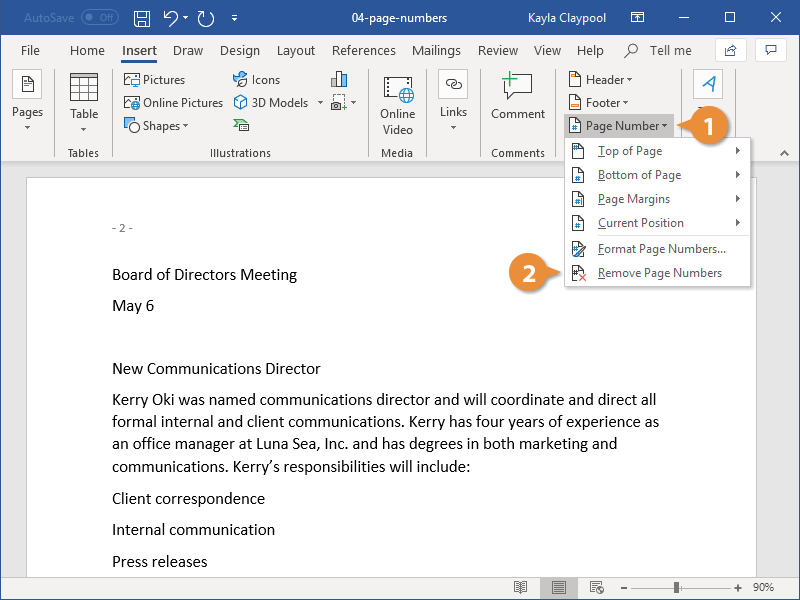
Task: Choose Format Page Numbers option
Action: point(661,249)
